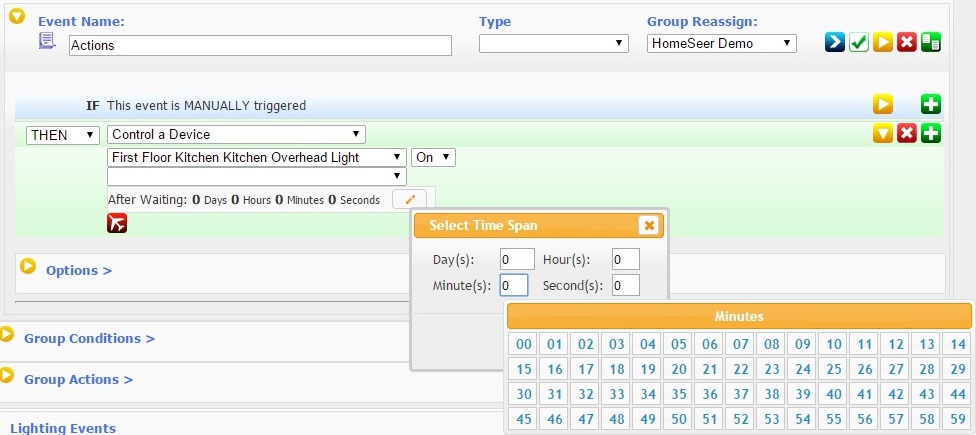
Task: Select 14 in the Minutes picker
Action: 958,344
